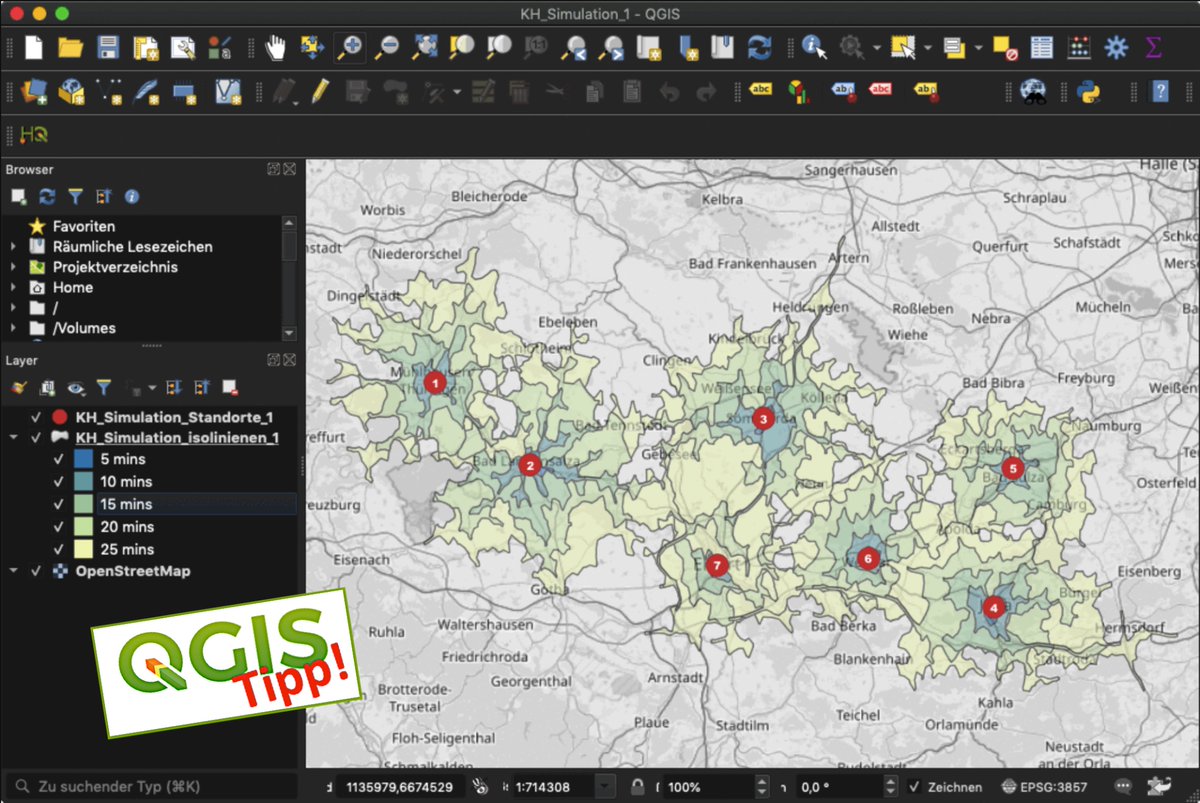Collapse the OpenStreetMap layer entry
The image size is (1200, 803).
14,572
